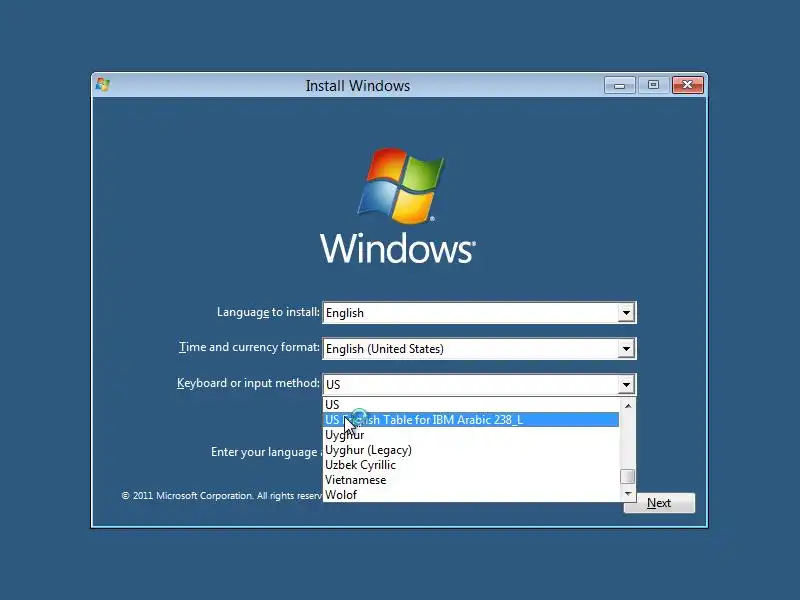
Task: Click the Next button
Action: [x=659, y=503]
